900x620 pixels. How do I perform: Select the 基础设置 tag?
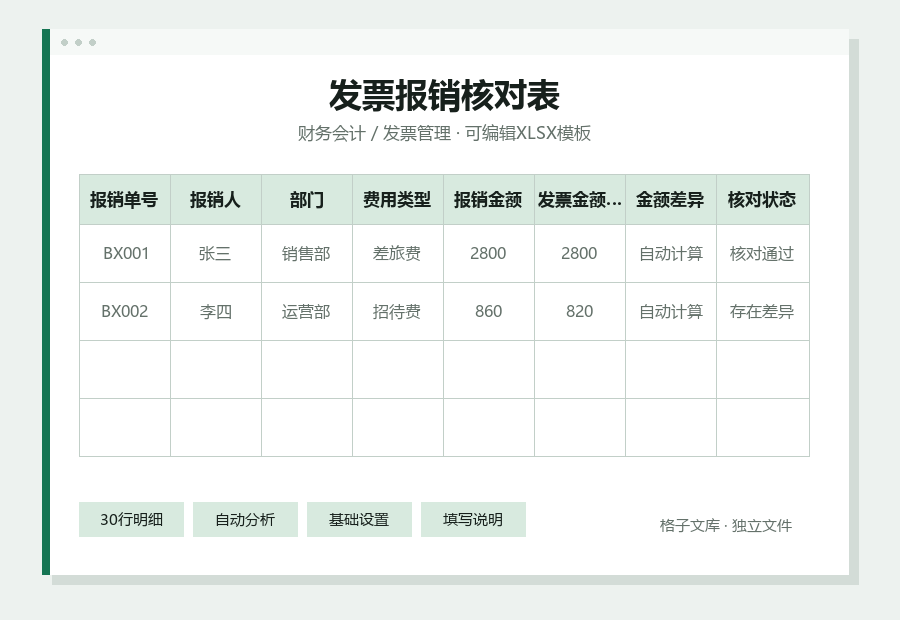[359, 520]
